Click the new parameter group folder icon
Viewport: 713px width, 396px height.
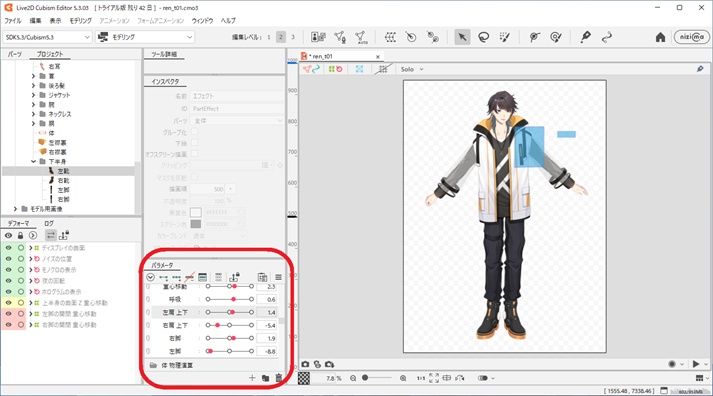(x=266, y=378)
